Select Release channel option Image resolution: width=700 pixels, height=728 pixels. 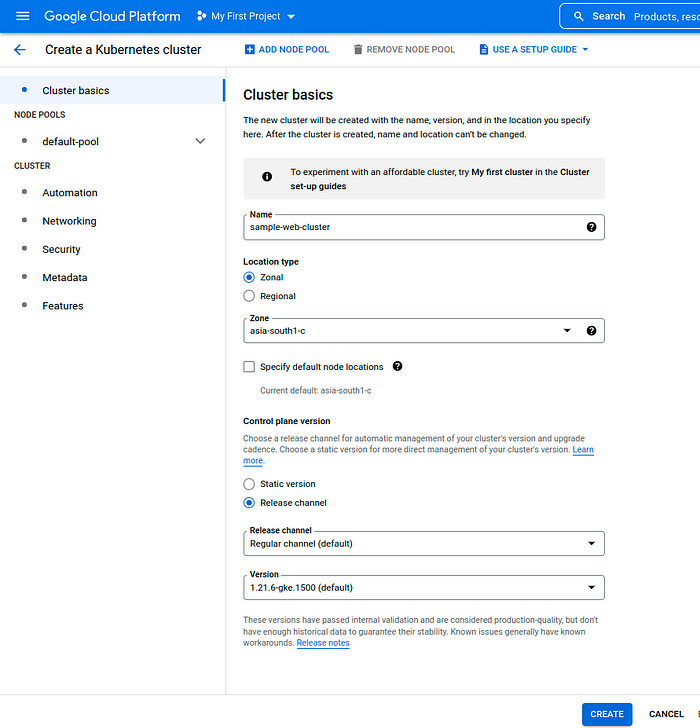point(249,503)
